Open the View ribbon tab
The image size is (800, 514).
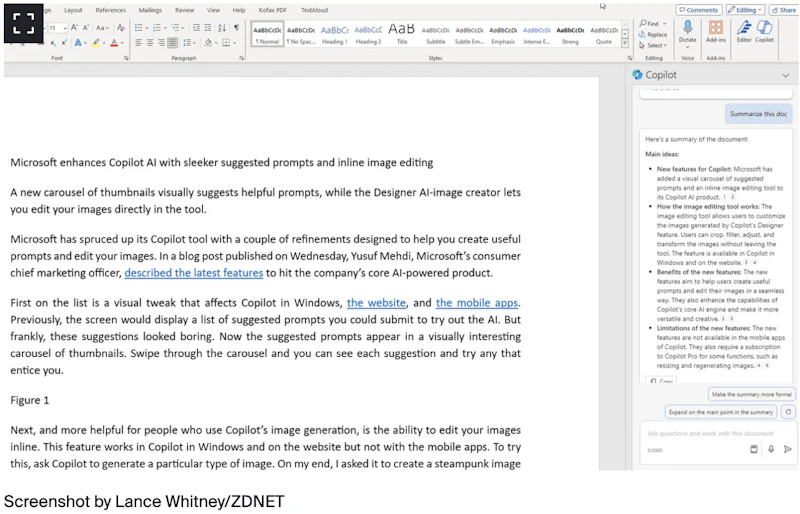click(213, 10)
